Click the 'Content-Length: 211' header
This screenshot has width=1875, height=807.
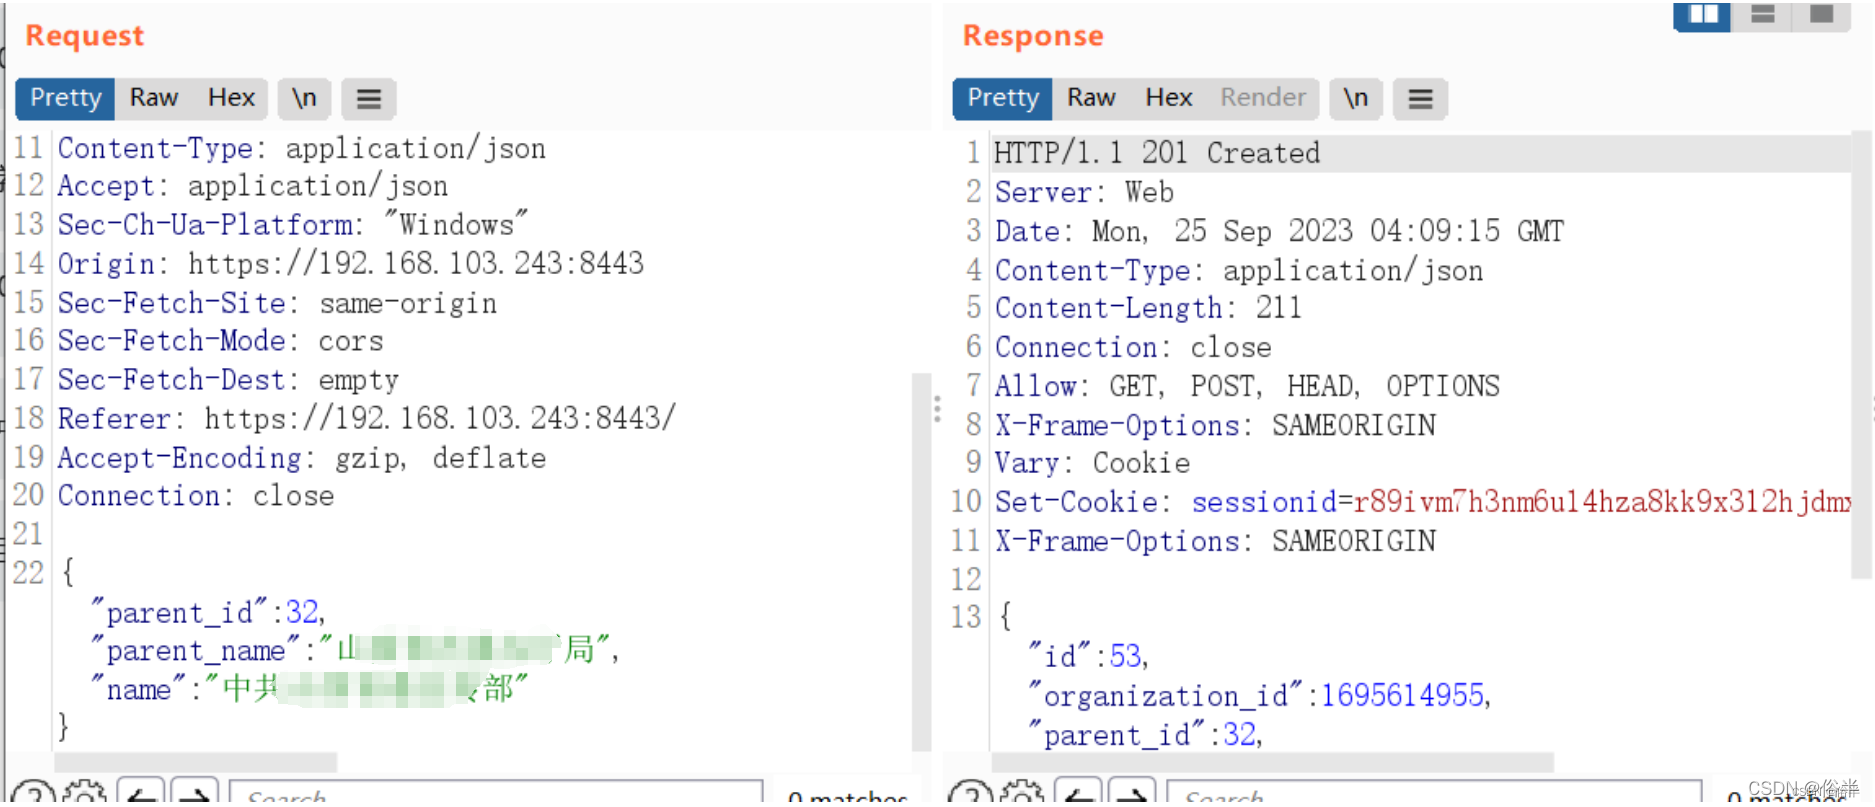pos(1148,308)
